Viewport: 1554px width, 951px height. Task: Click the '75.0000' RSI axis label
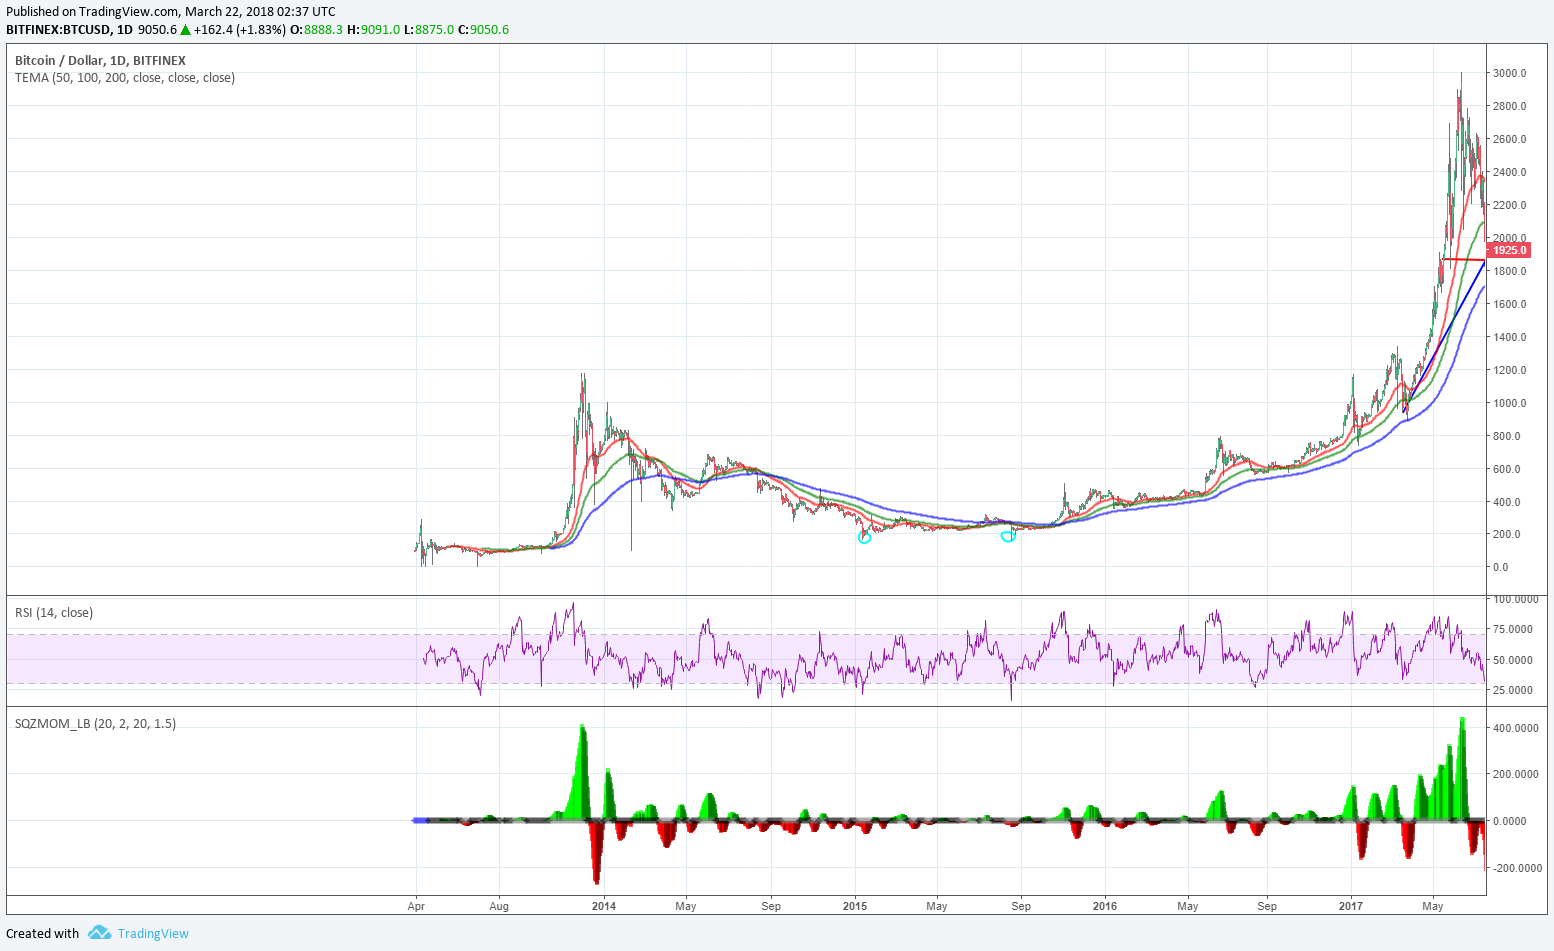[x=1514, y=629]
